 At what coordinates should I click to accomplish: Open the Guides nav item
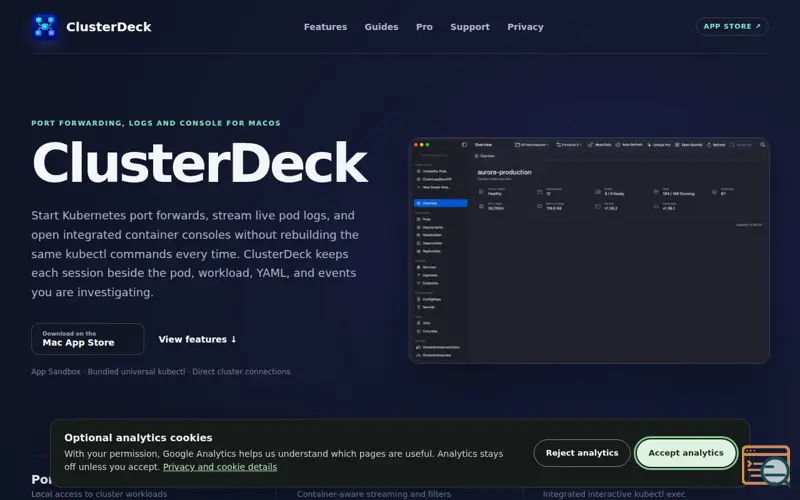click(381, 27)
